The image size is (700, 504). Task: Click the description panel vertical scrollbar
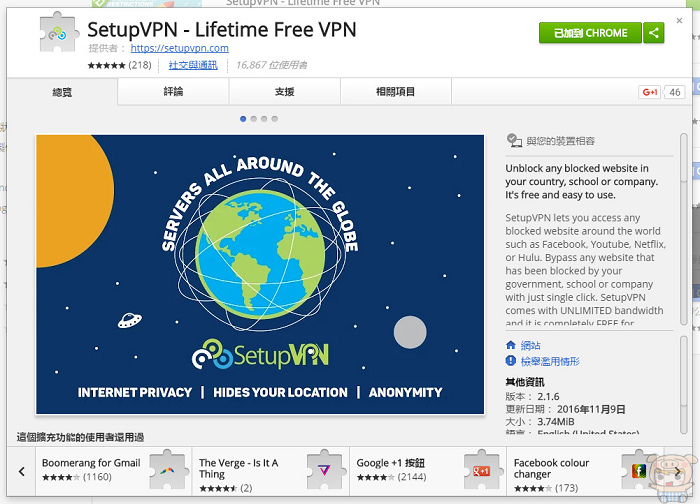tap(683, 229)
